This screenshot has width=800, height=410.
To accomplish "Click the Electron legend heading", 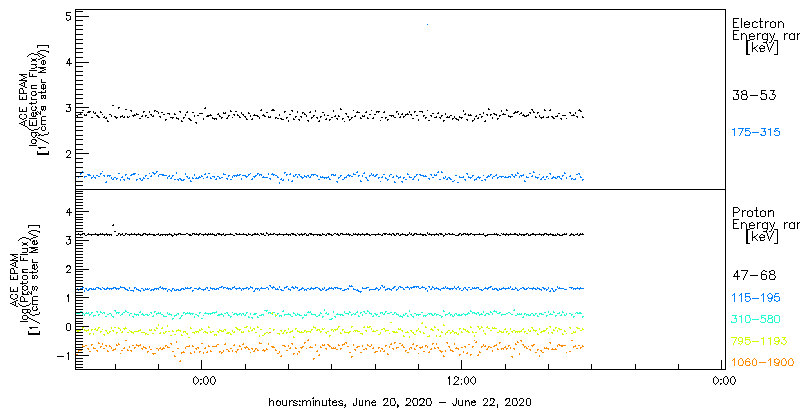I will tap(758, 23).
